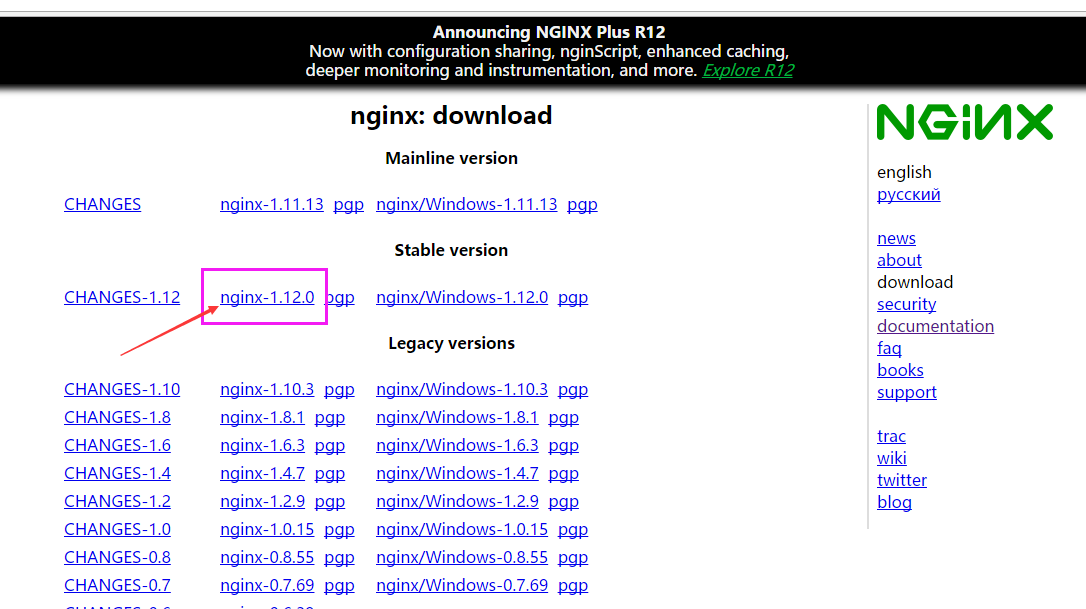The width and height of the screenshot is (1086, 609).
Task: Open pgp signature for nginx/Windows-1.6.3
Action: click(x=564, y=446)
